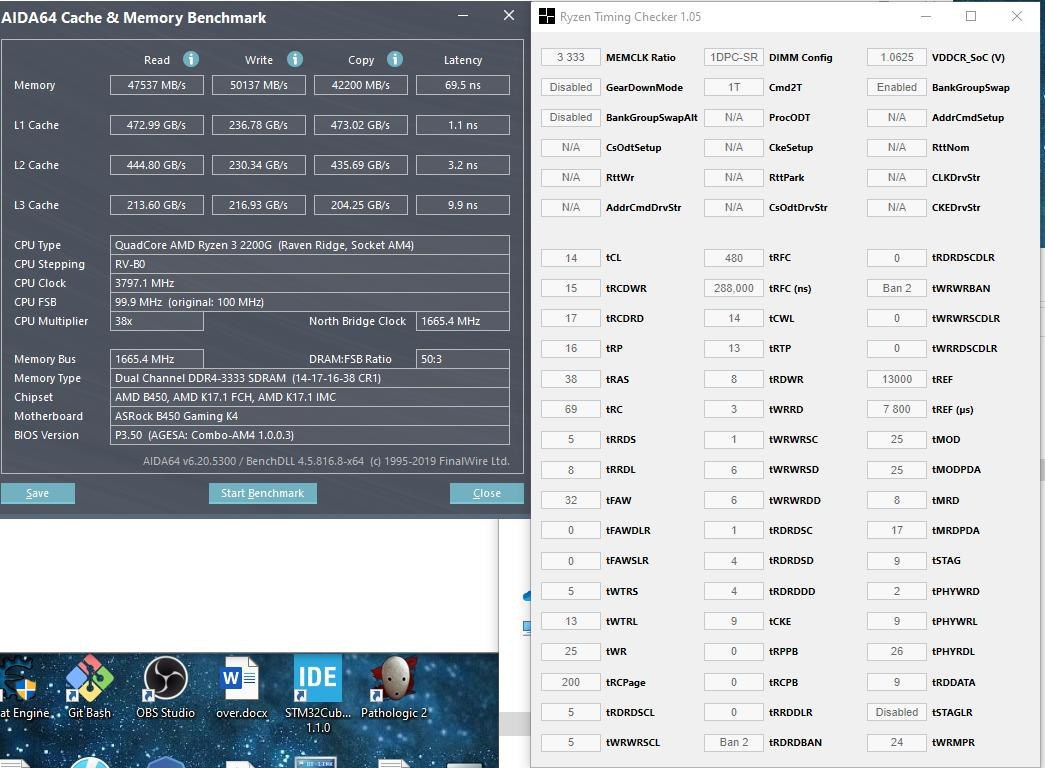The image size is (1045, 768).
Task: Click the Motherboard field ASRock B450 Gaming K4
Action: pyautogui.click(x=310, y=416)
